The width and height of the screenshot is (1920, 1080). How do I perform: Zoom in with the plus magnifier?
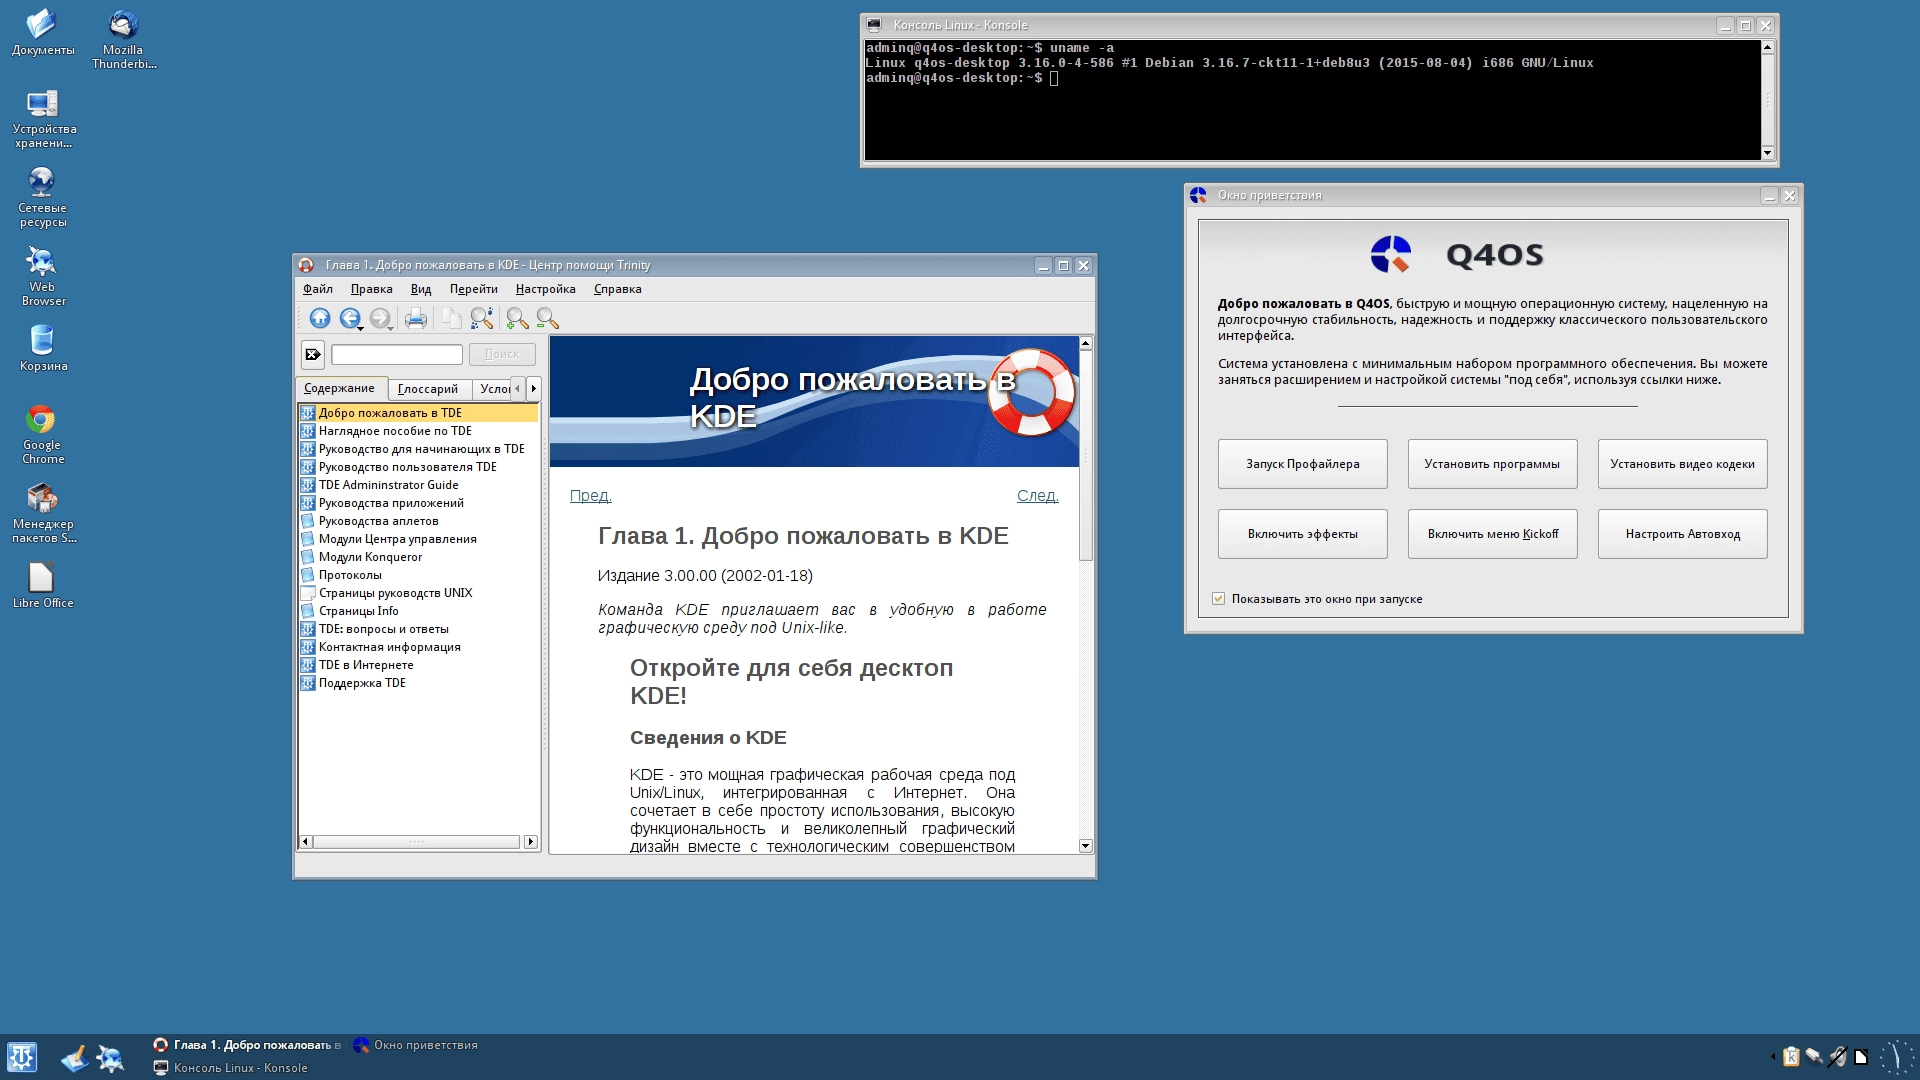[x=517, y=319]
